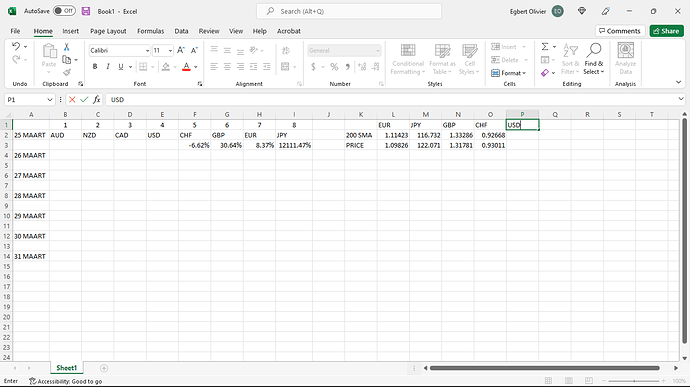Apply Bold formatting
Screen dimensions: 690x387
[x=95, y=66]
